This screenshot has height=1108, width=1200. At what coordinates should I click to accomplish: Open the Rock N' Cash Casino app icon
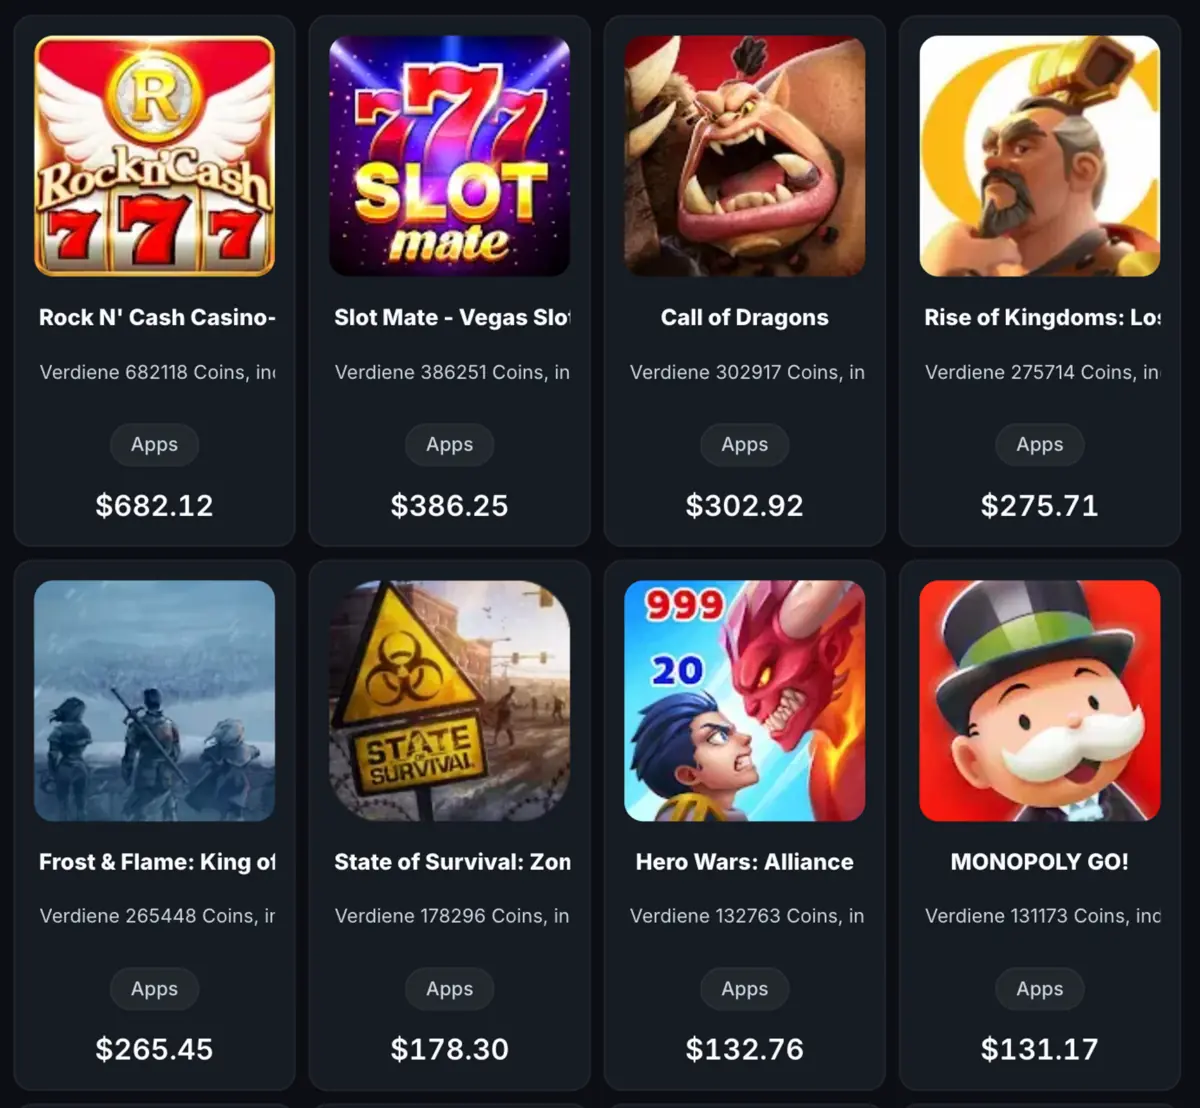154,156
